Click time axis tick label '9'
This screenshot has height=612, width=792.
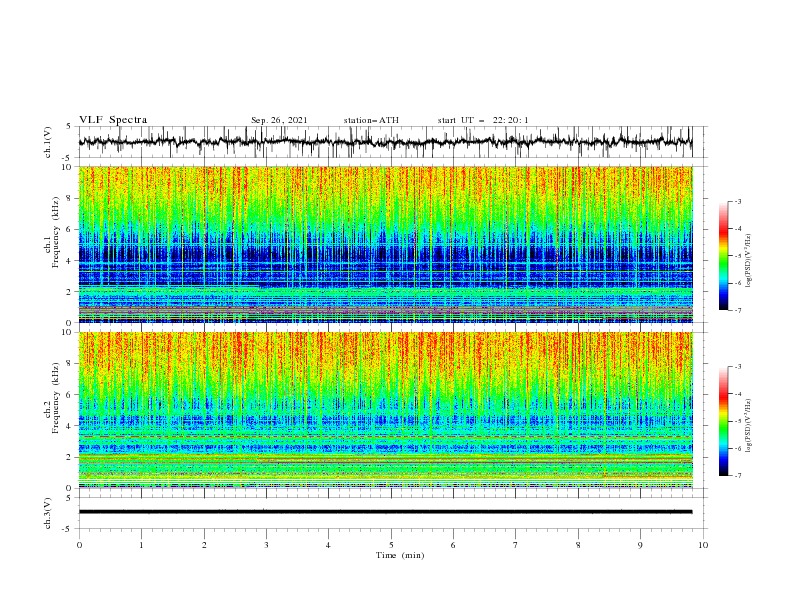pos(640,545)
